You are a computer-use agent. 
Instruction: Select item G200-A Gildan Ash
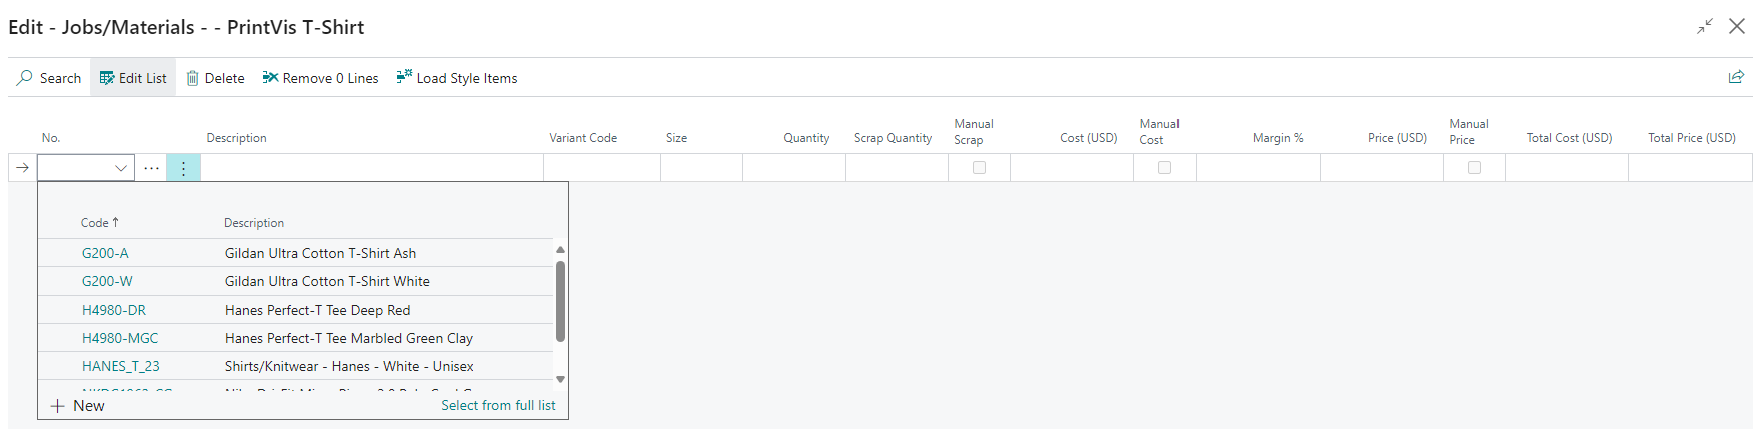pyautogui.click(x=105, y=254)
